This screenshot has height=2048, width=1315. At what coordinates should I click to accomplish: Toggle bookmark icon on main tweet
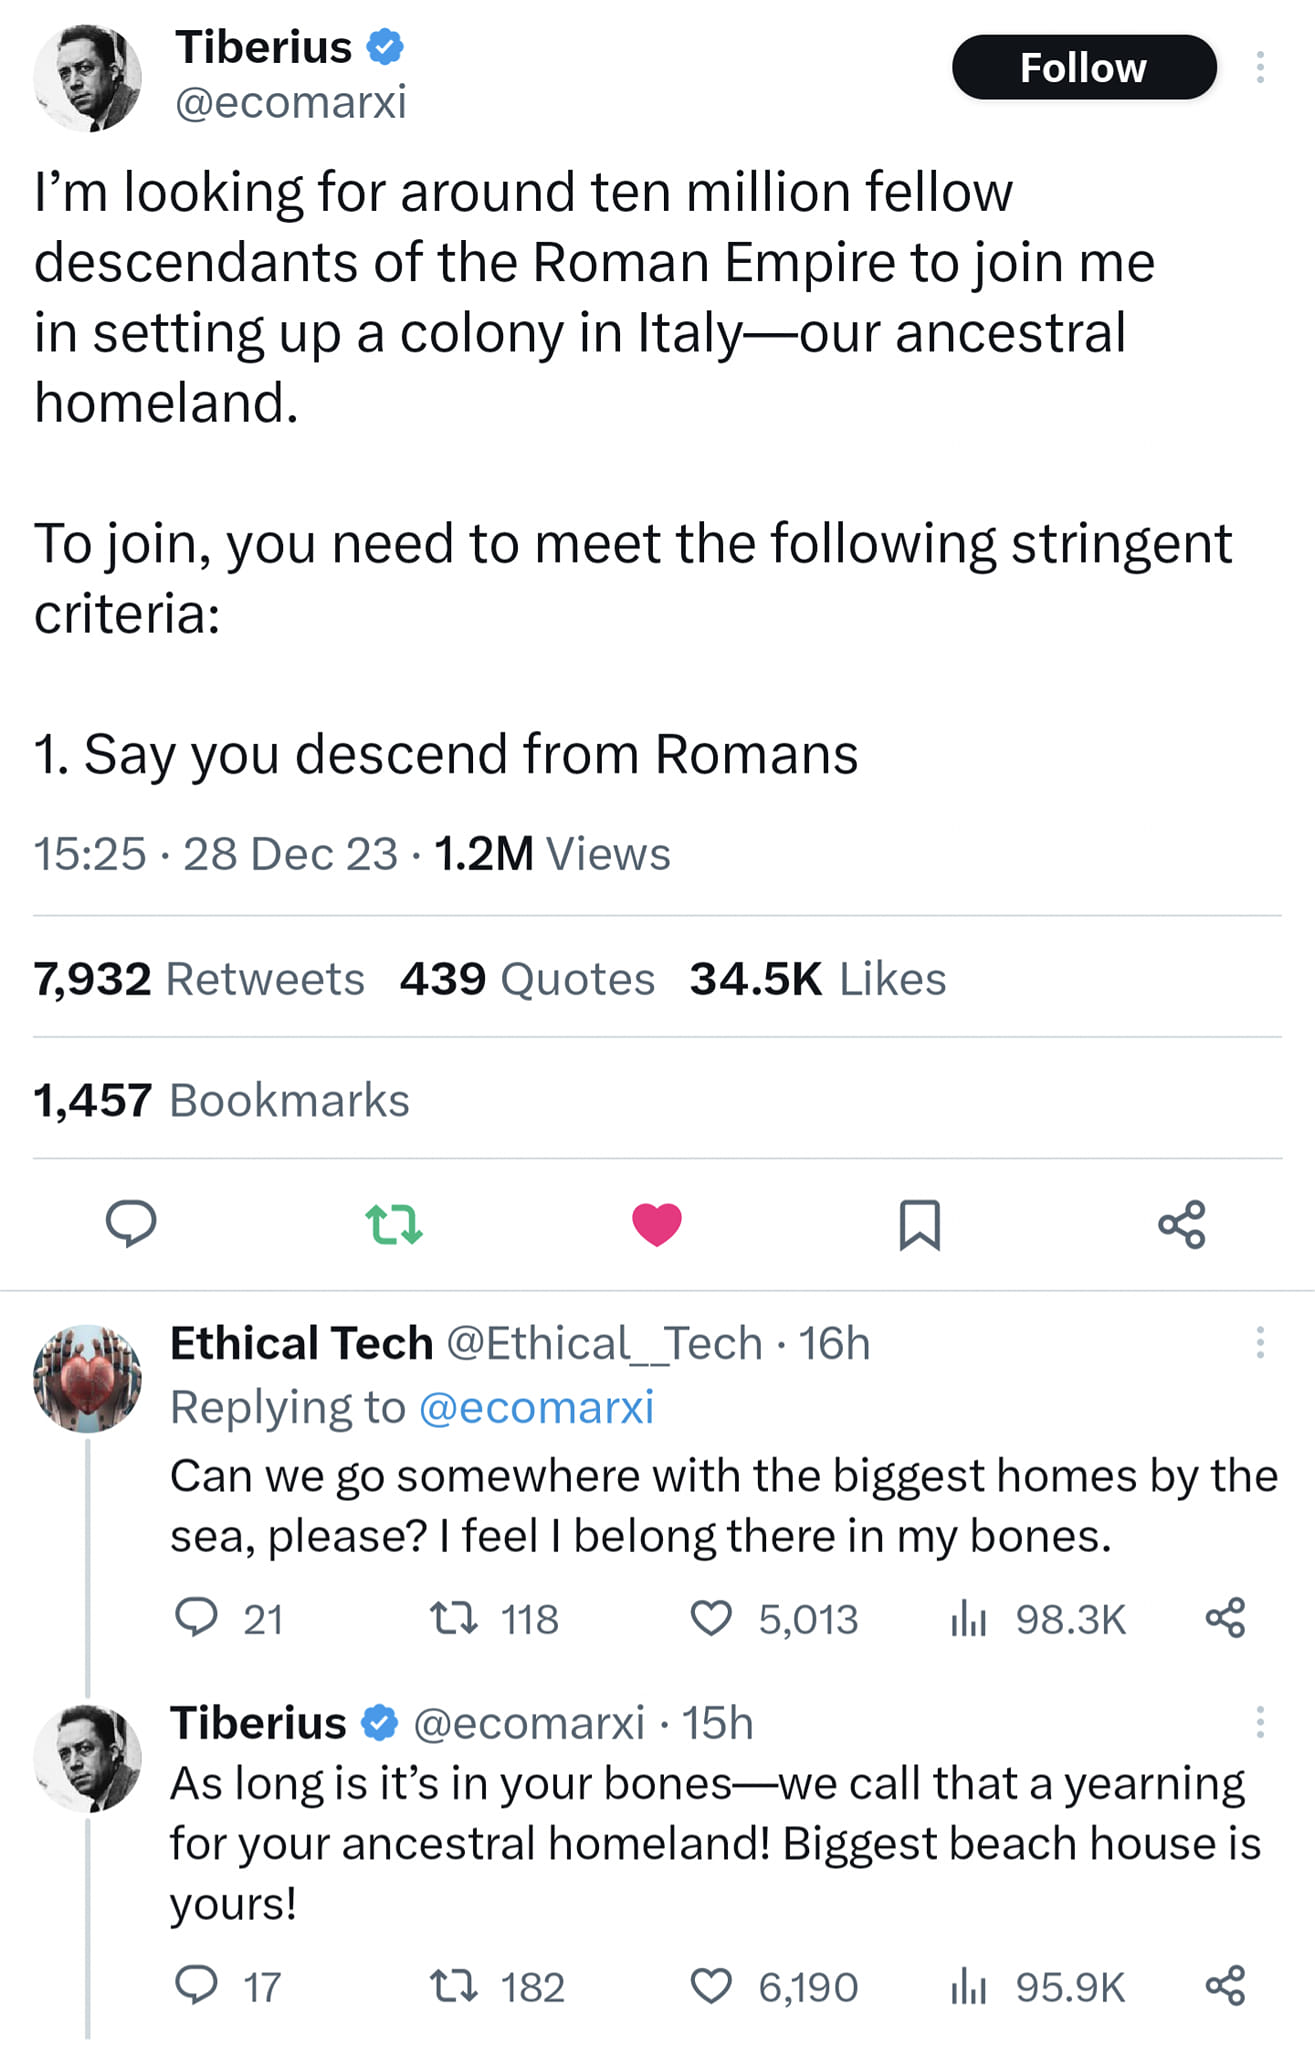point(919,1223)
